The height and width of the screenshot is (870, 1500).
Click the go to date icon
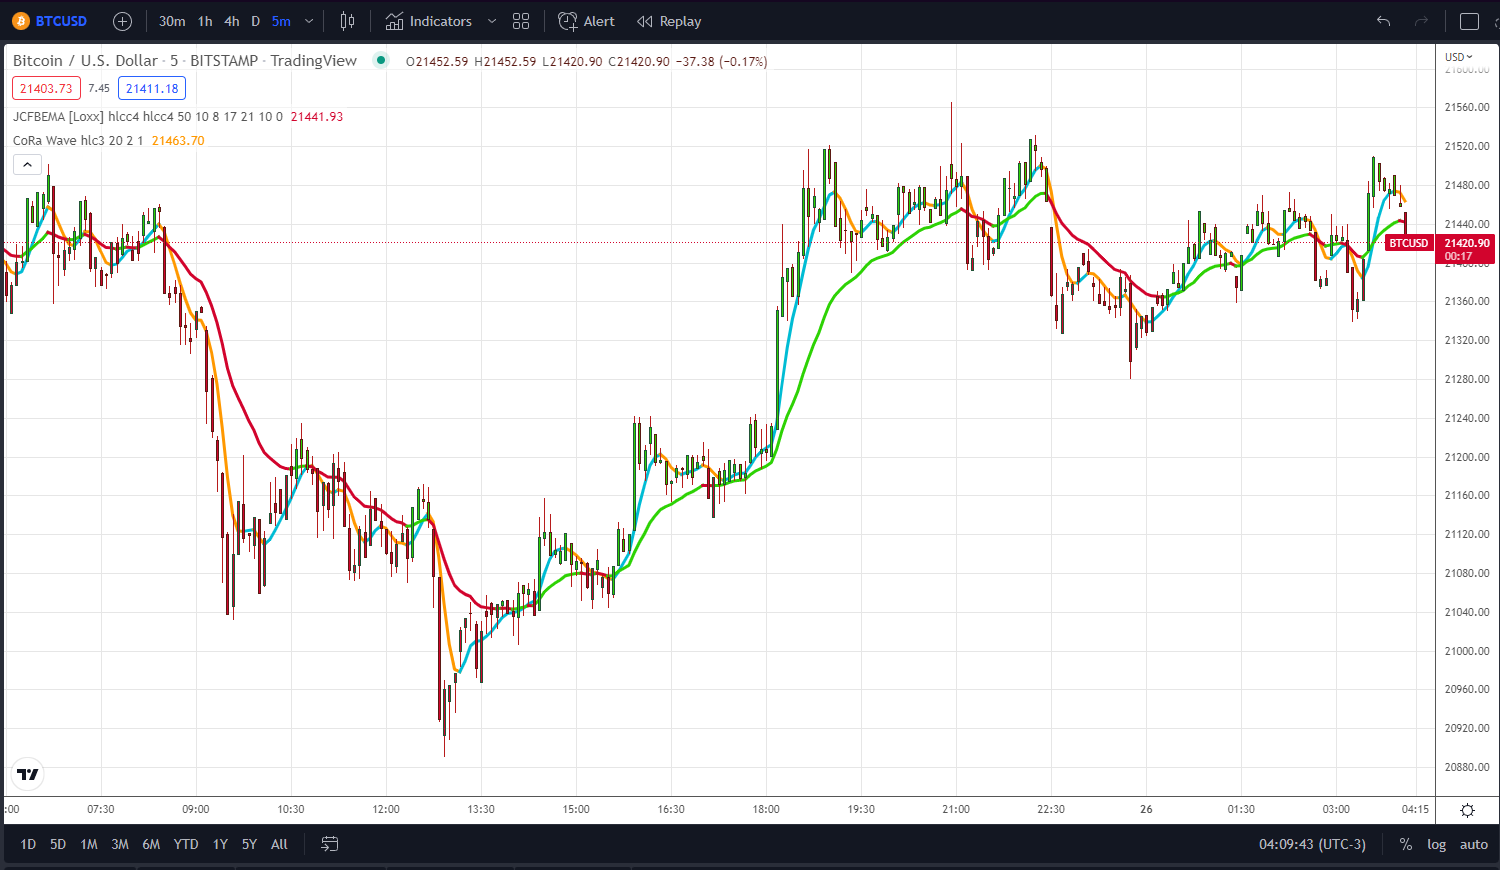[329, 844]
